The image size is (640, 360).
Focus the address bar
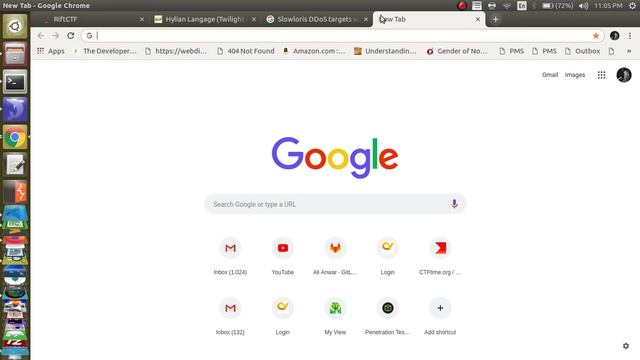click(342, 36)
